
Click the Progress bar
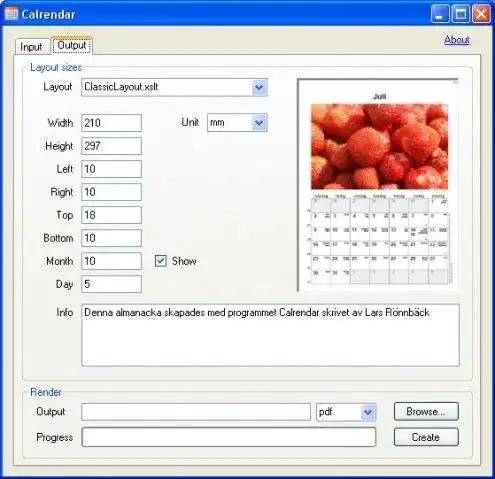click(x=229, y=437)
